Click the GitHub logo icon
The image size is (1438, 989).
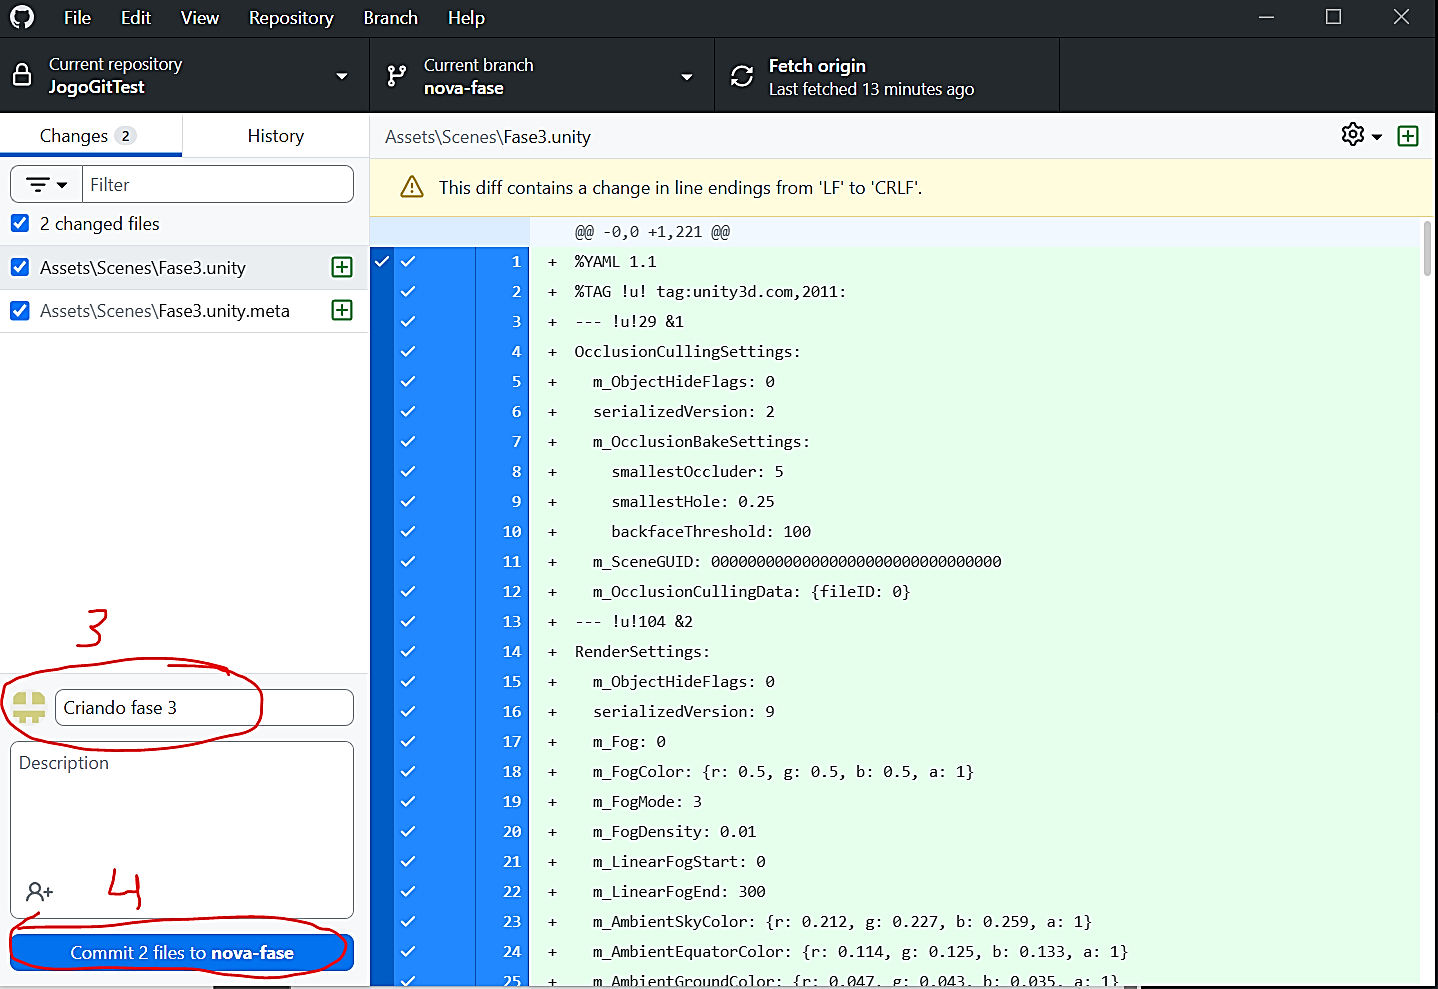click(x=22, y=17)
